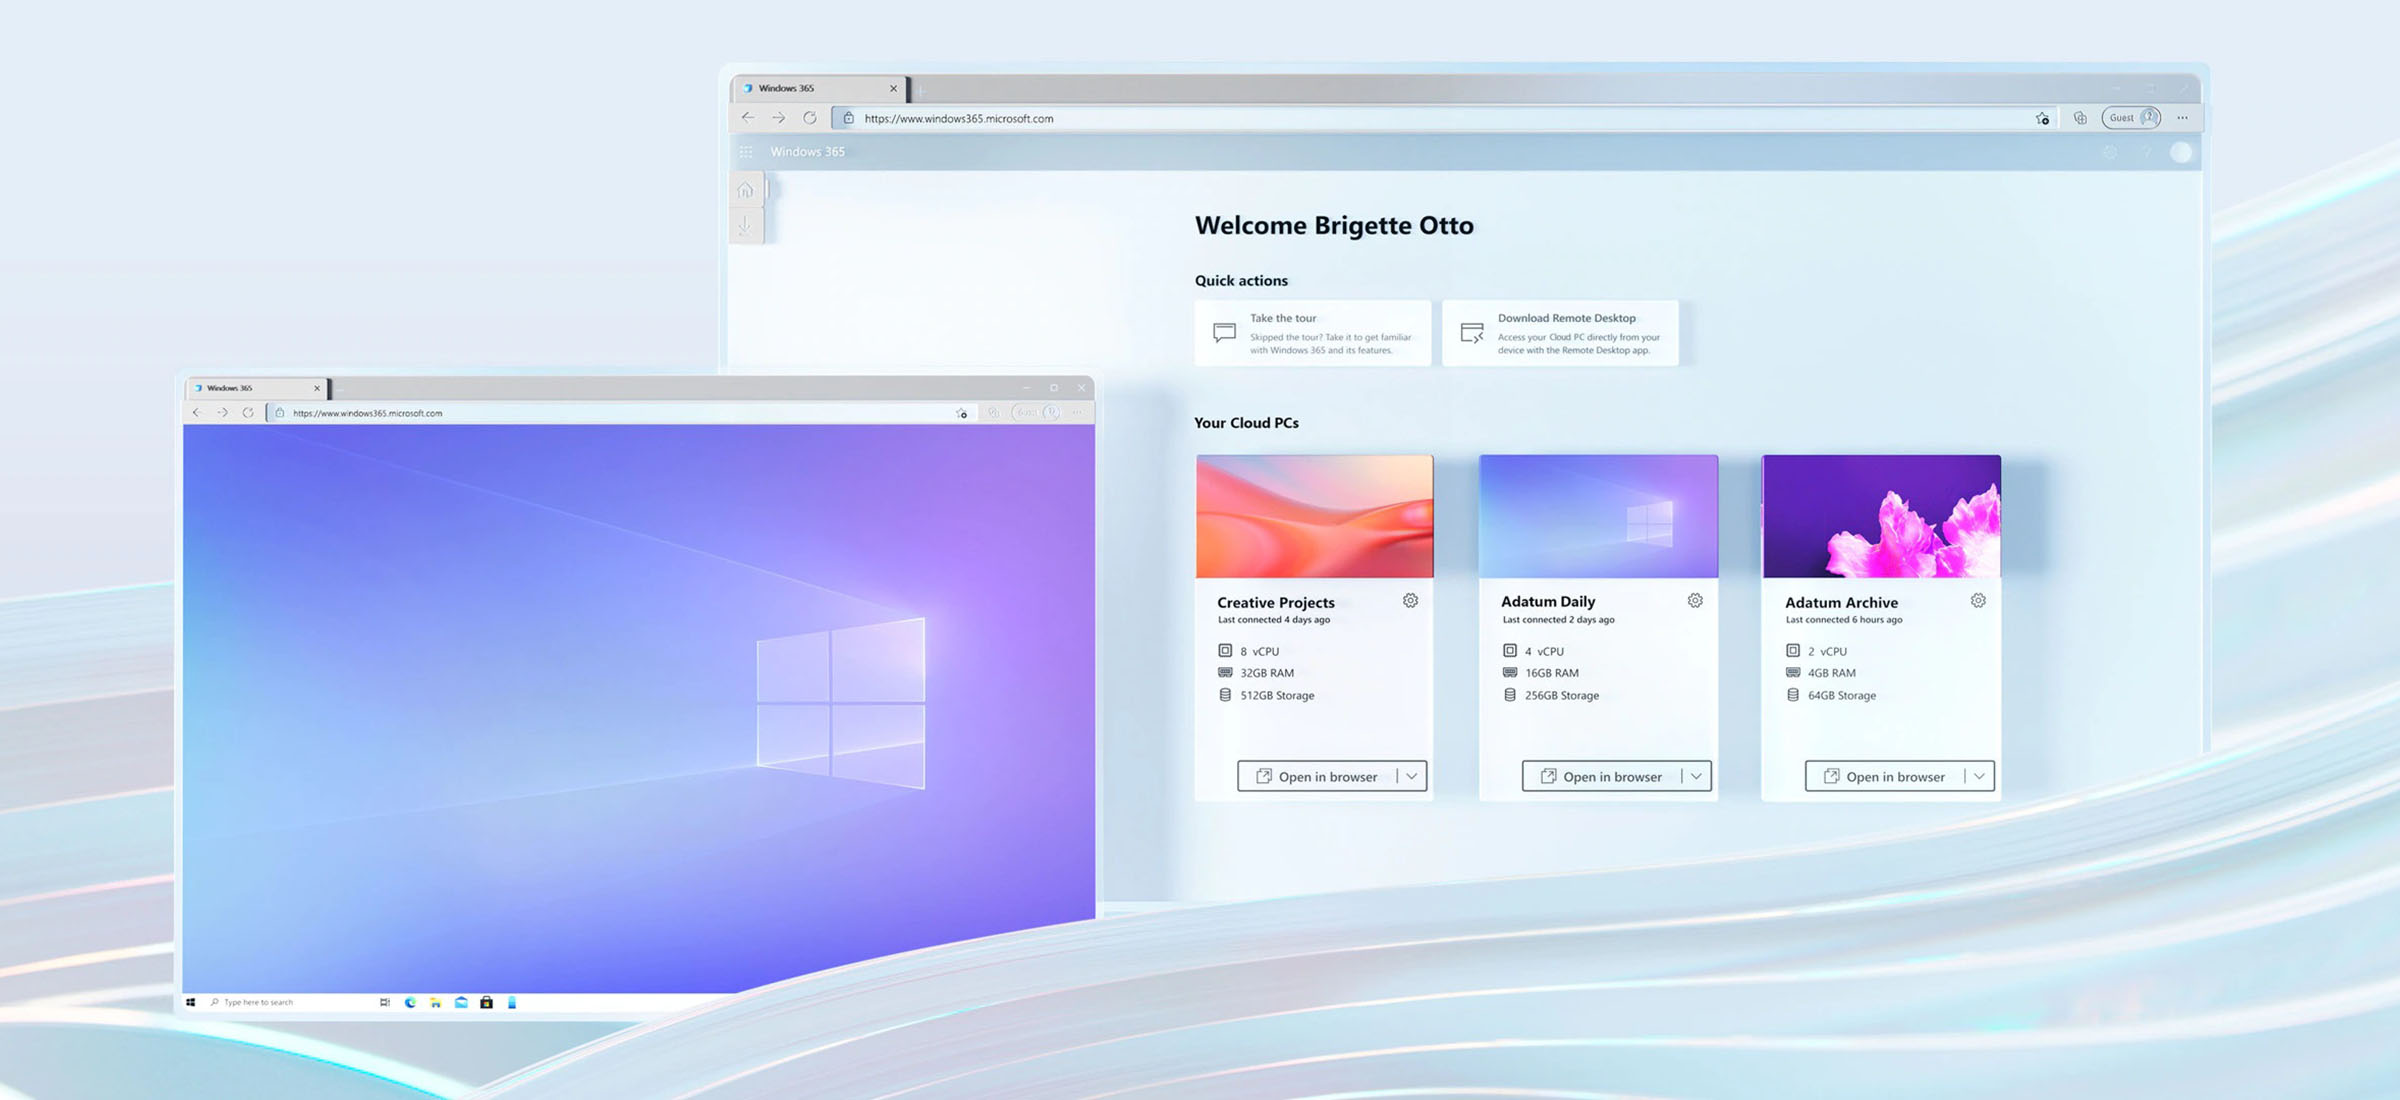Refresh the page in the front browser window

click(248, 412)
